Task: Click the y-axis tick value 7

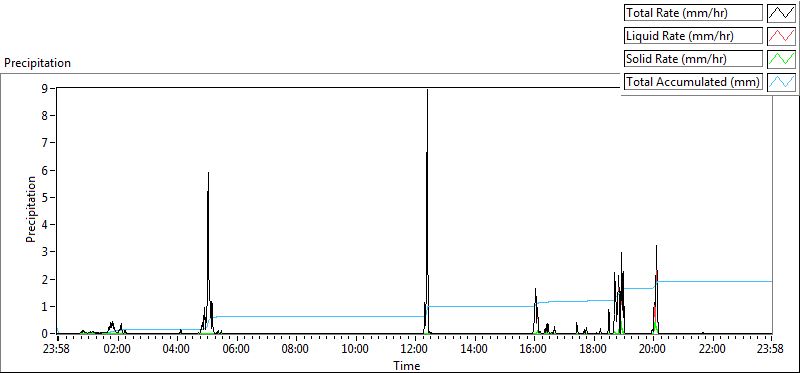Action: 45,143
